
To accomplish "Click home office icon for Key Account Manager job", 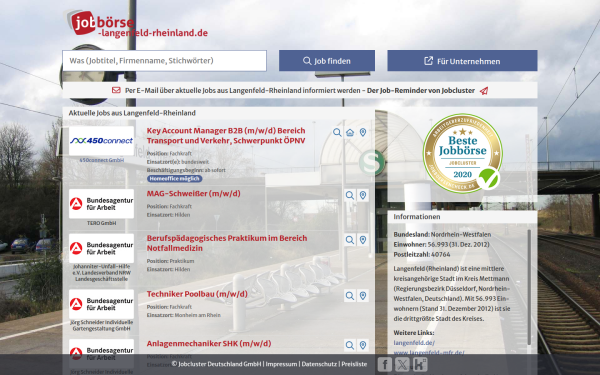I will [350, 132].
